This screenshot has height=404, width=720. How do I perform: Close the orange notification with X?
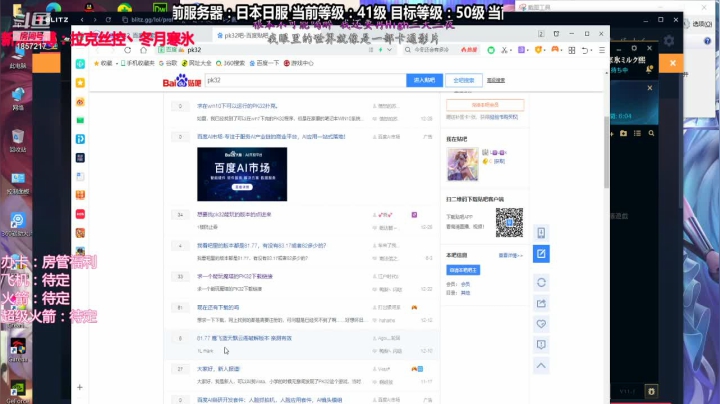[673, 63]
